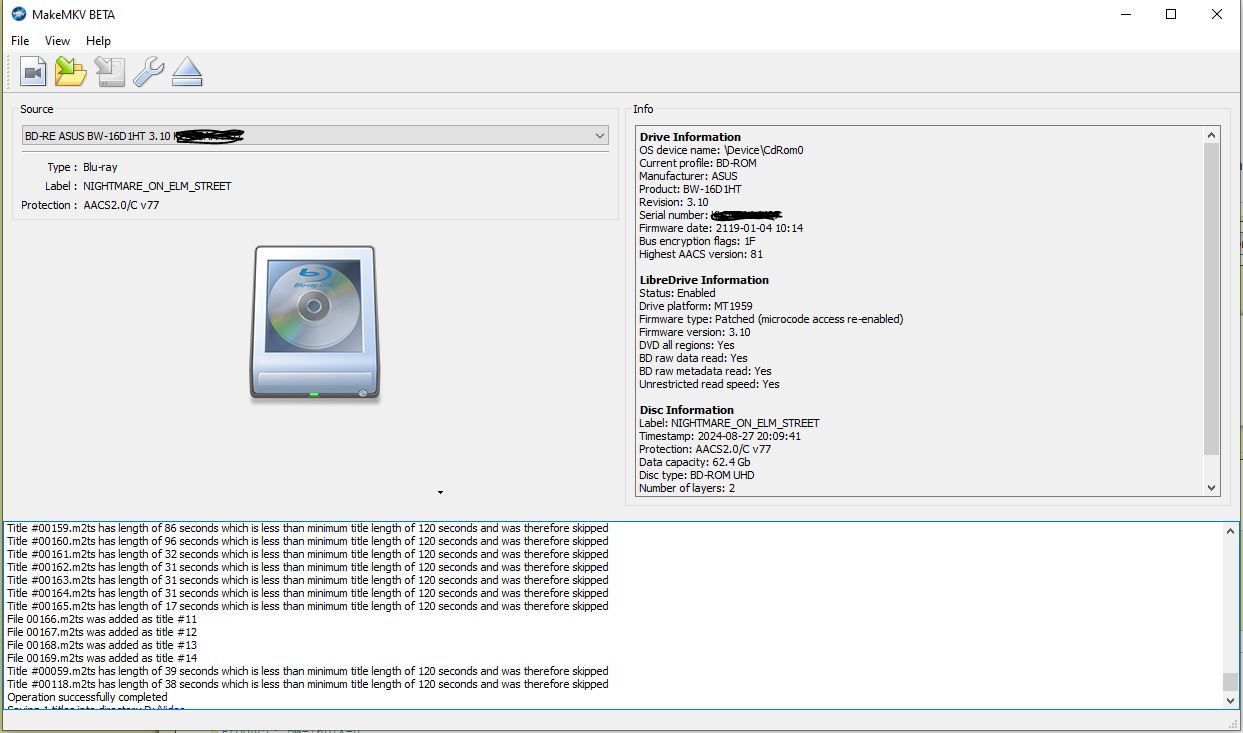This screenshot has width=1243, height=733.
Task: Click the 'LibreDrive Information' heading
Action: [704, 280]
